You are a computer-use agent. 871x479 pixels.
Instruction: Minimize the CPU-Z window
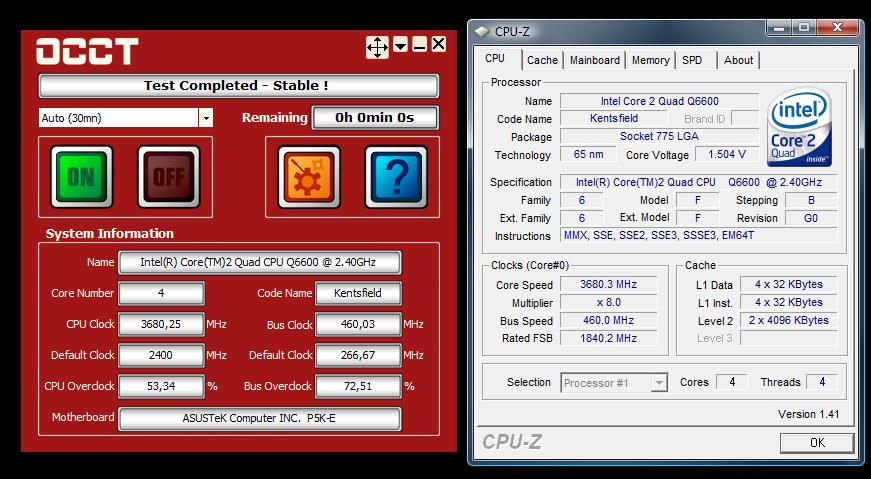click(x=779, y=27)
